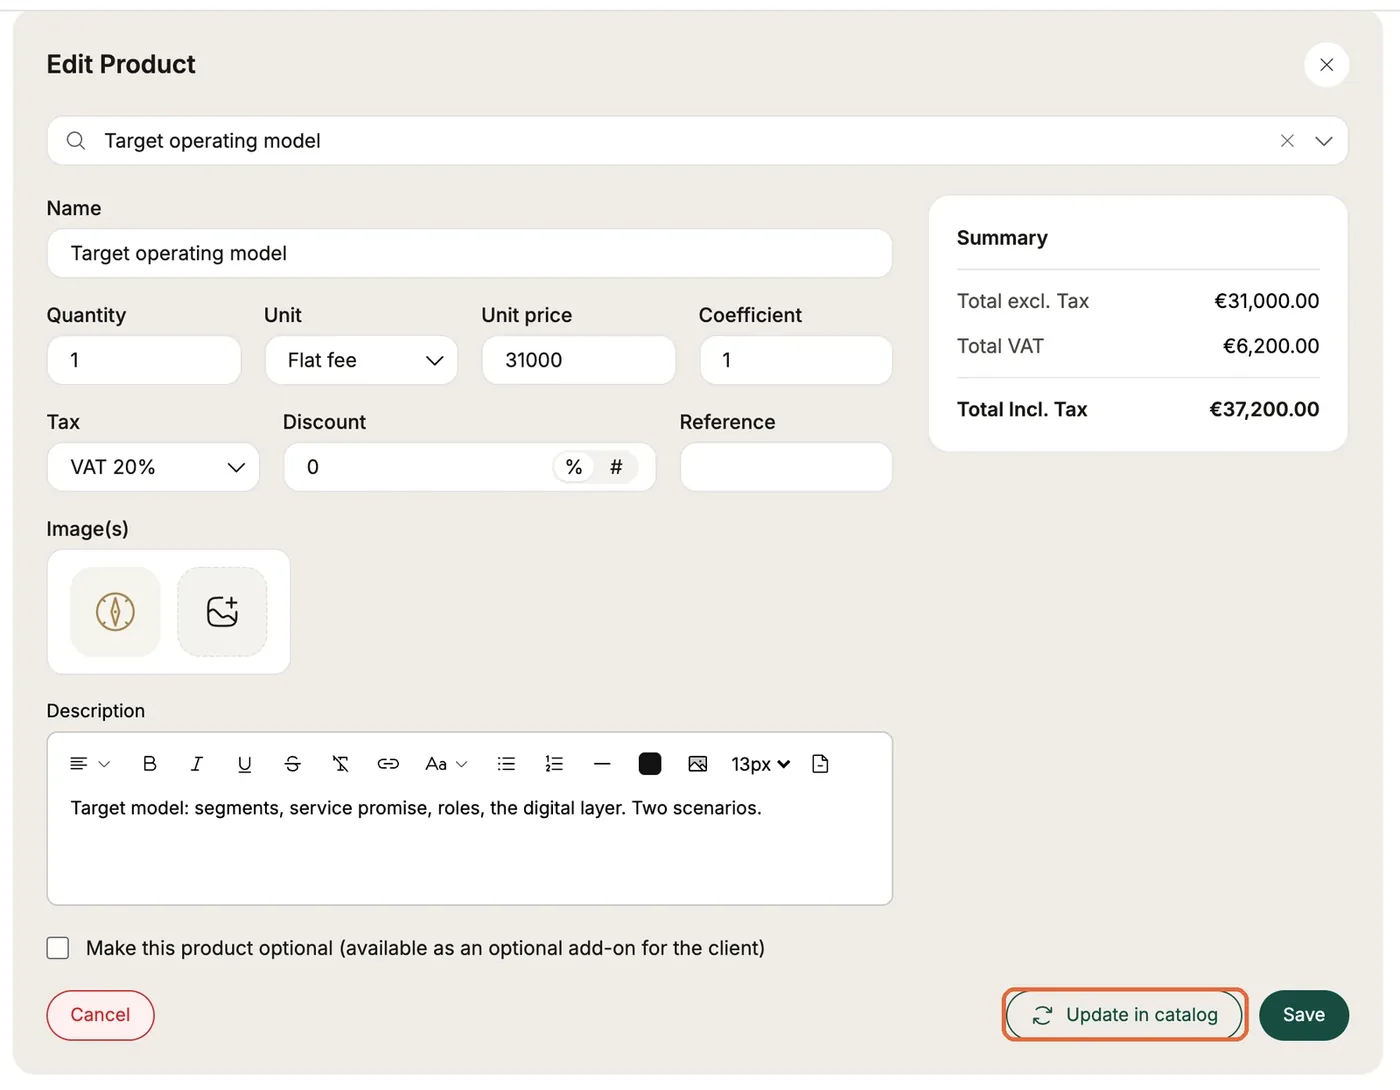Image resolution: width=1400 pixels, height=1090 pixels.
Task: Switch discount to fixed amount mode
Action: click(616, 467)
